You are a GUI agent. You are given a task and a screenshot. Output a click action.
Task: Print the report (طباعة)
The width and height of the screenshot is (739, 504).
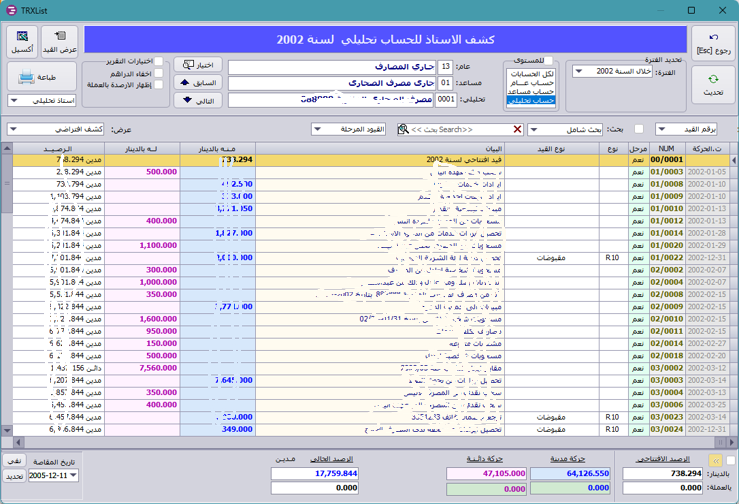pyautogui.click(x=41, y=77)
